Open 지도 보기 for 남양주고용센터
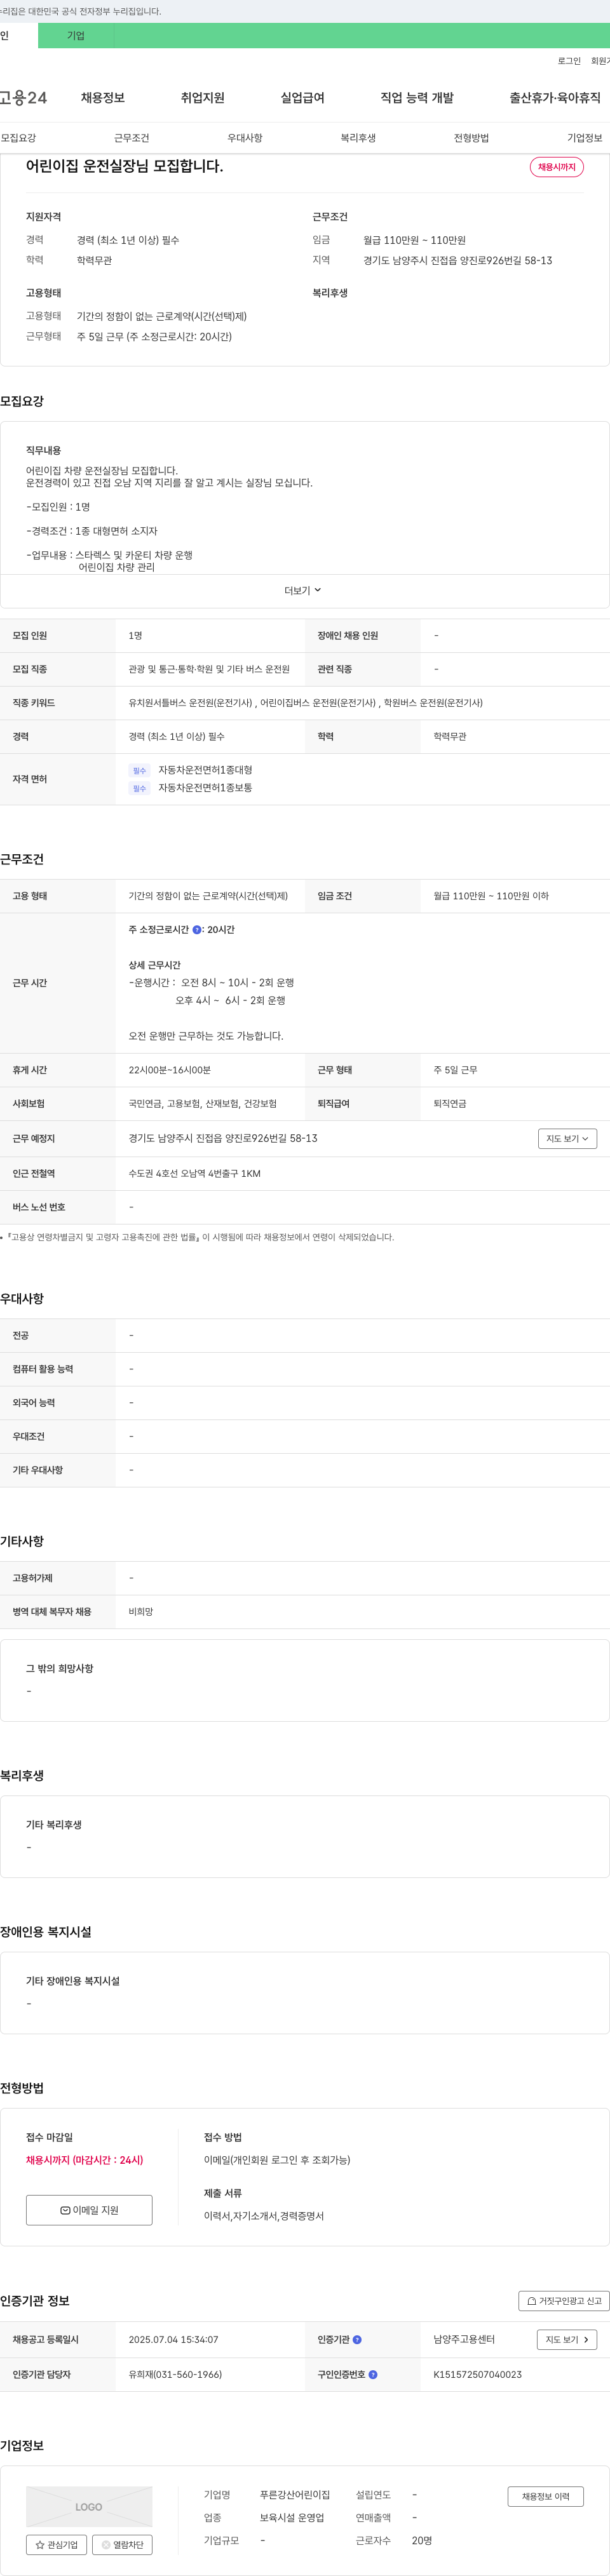The image size is (610, 2576). tap(567, 2339)
